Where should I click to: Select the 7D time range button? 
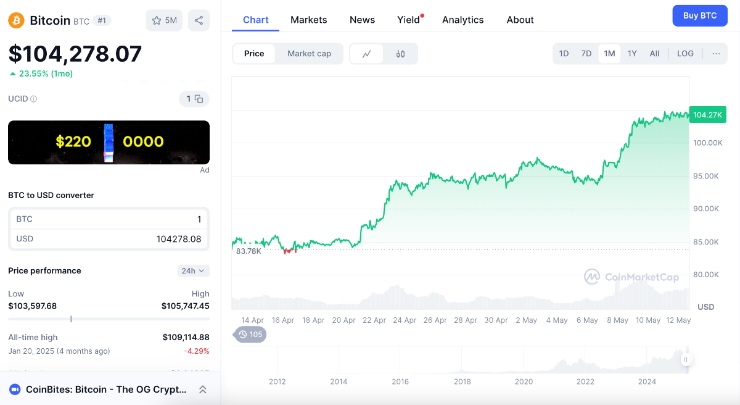(x=587, y=54)
